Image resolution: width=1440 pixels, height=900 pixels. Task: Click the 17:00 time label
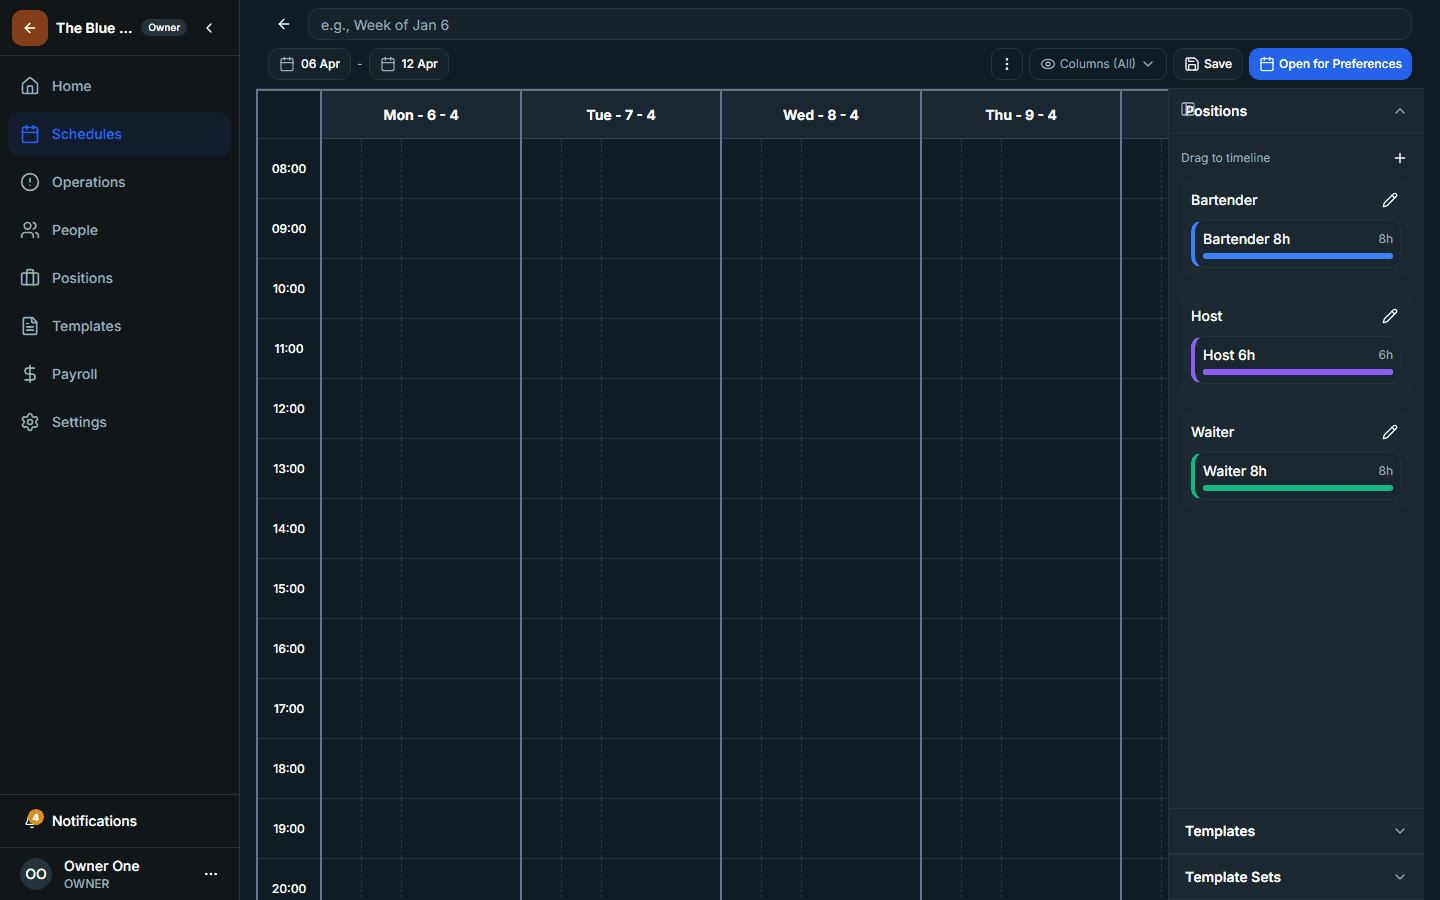pyautogui.click(x=289, y=709)
